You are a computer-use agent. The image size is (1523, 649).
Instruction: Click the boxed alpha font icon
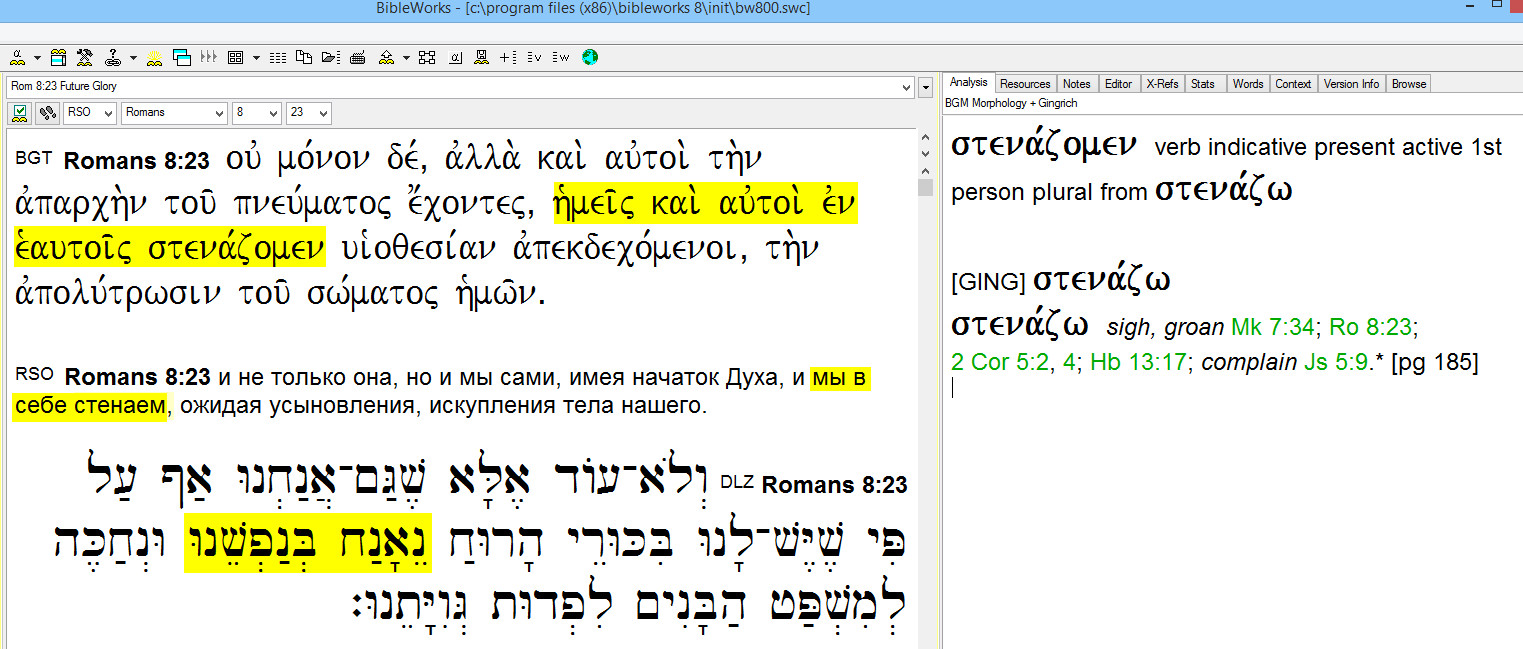point(455,57)
